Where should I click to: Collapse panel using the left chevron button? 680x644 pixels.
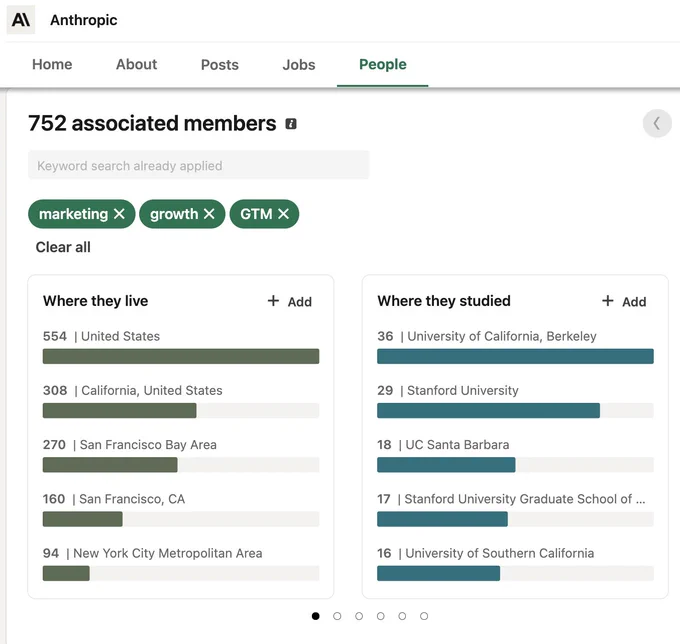pyautogui.click(x=657, y=124)
